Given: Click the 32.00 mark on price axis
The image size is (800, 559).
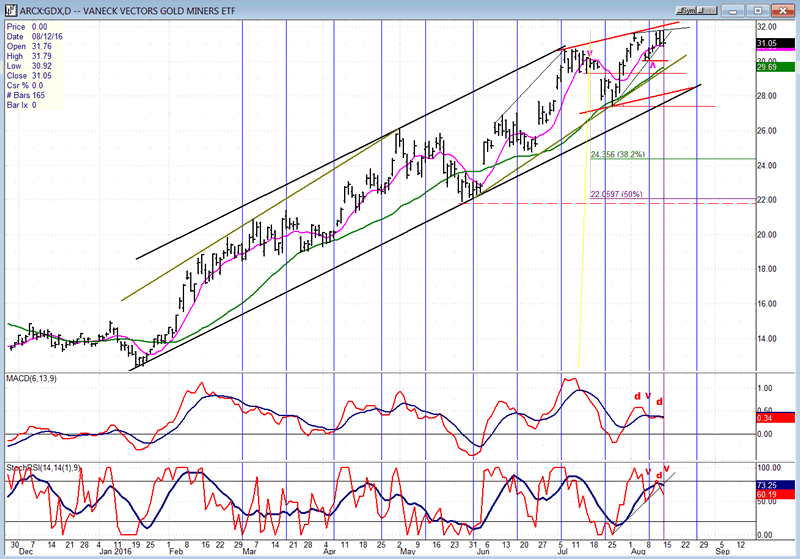Looking at the screenshot, I should (769, 27).
